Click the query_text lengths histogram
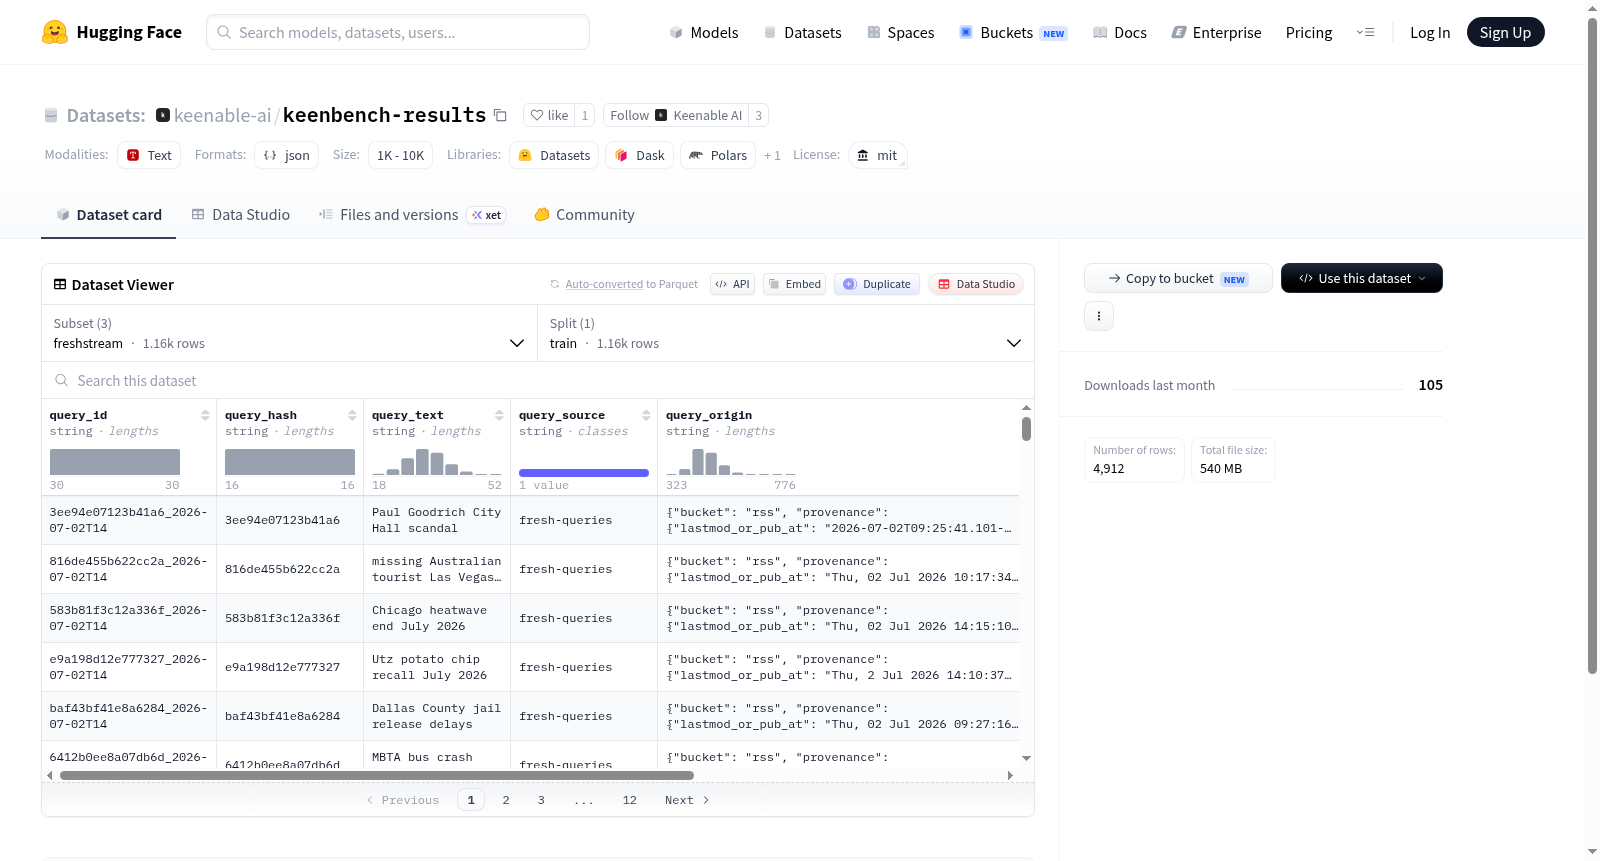Image resolution: width=1600 pixels, height=861 pixels. tap(437, 462)
